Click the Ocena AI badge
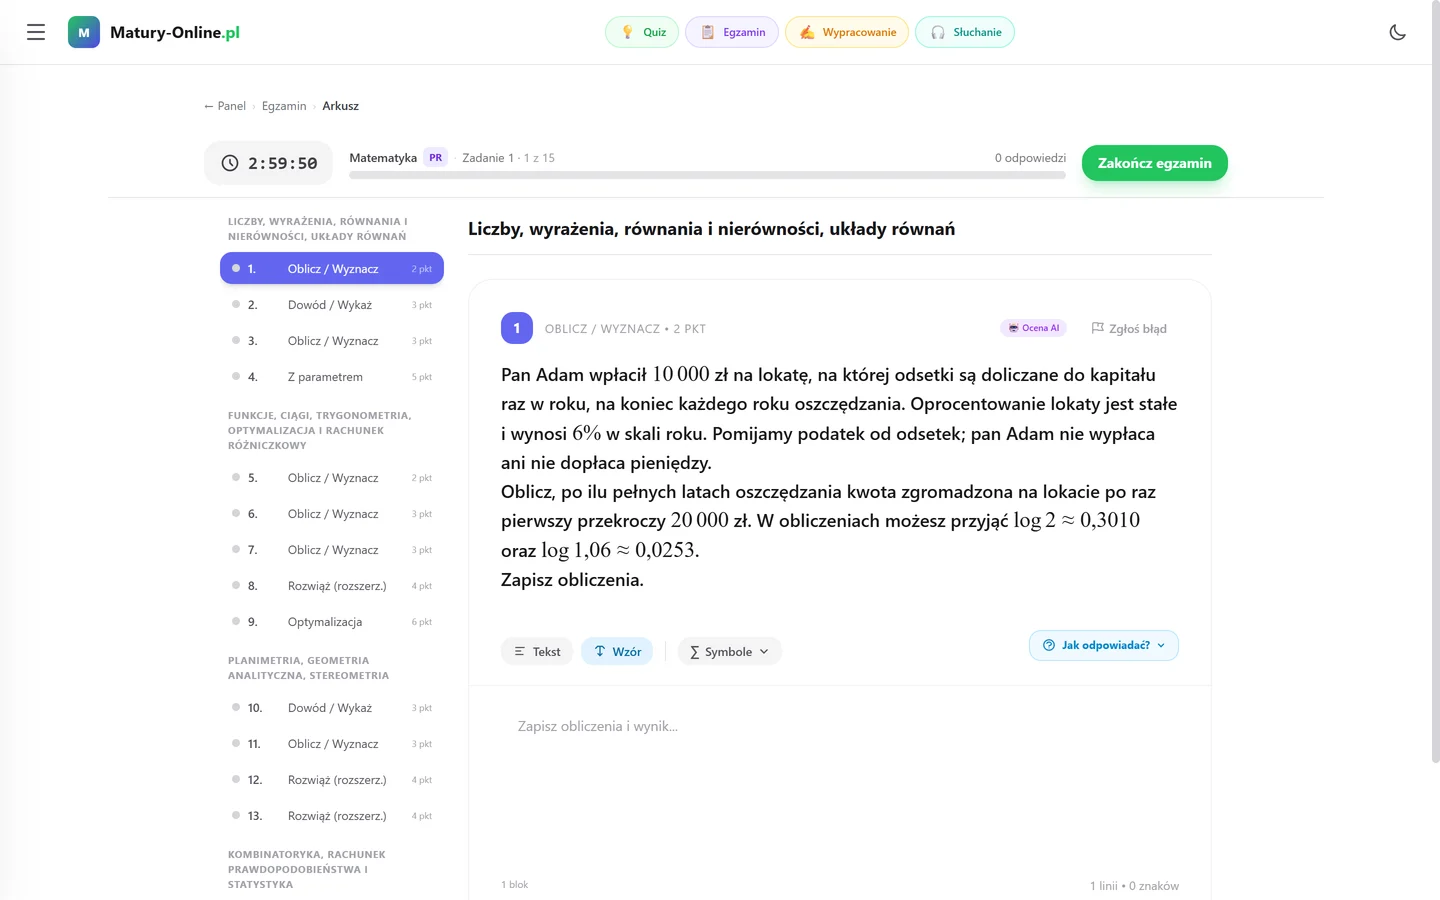1440x900 pixels. tap(1034, 328)
